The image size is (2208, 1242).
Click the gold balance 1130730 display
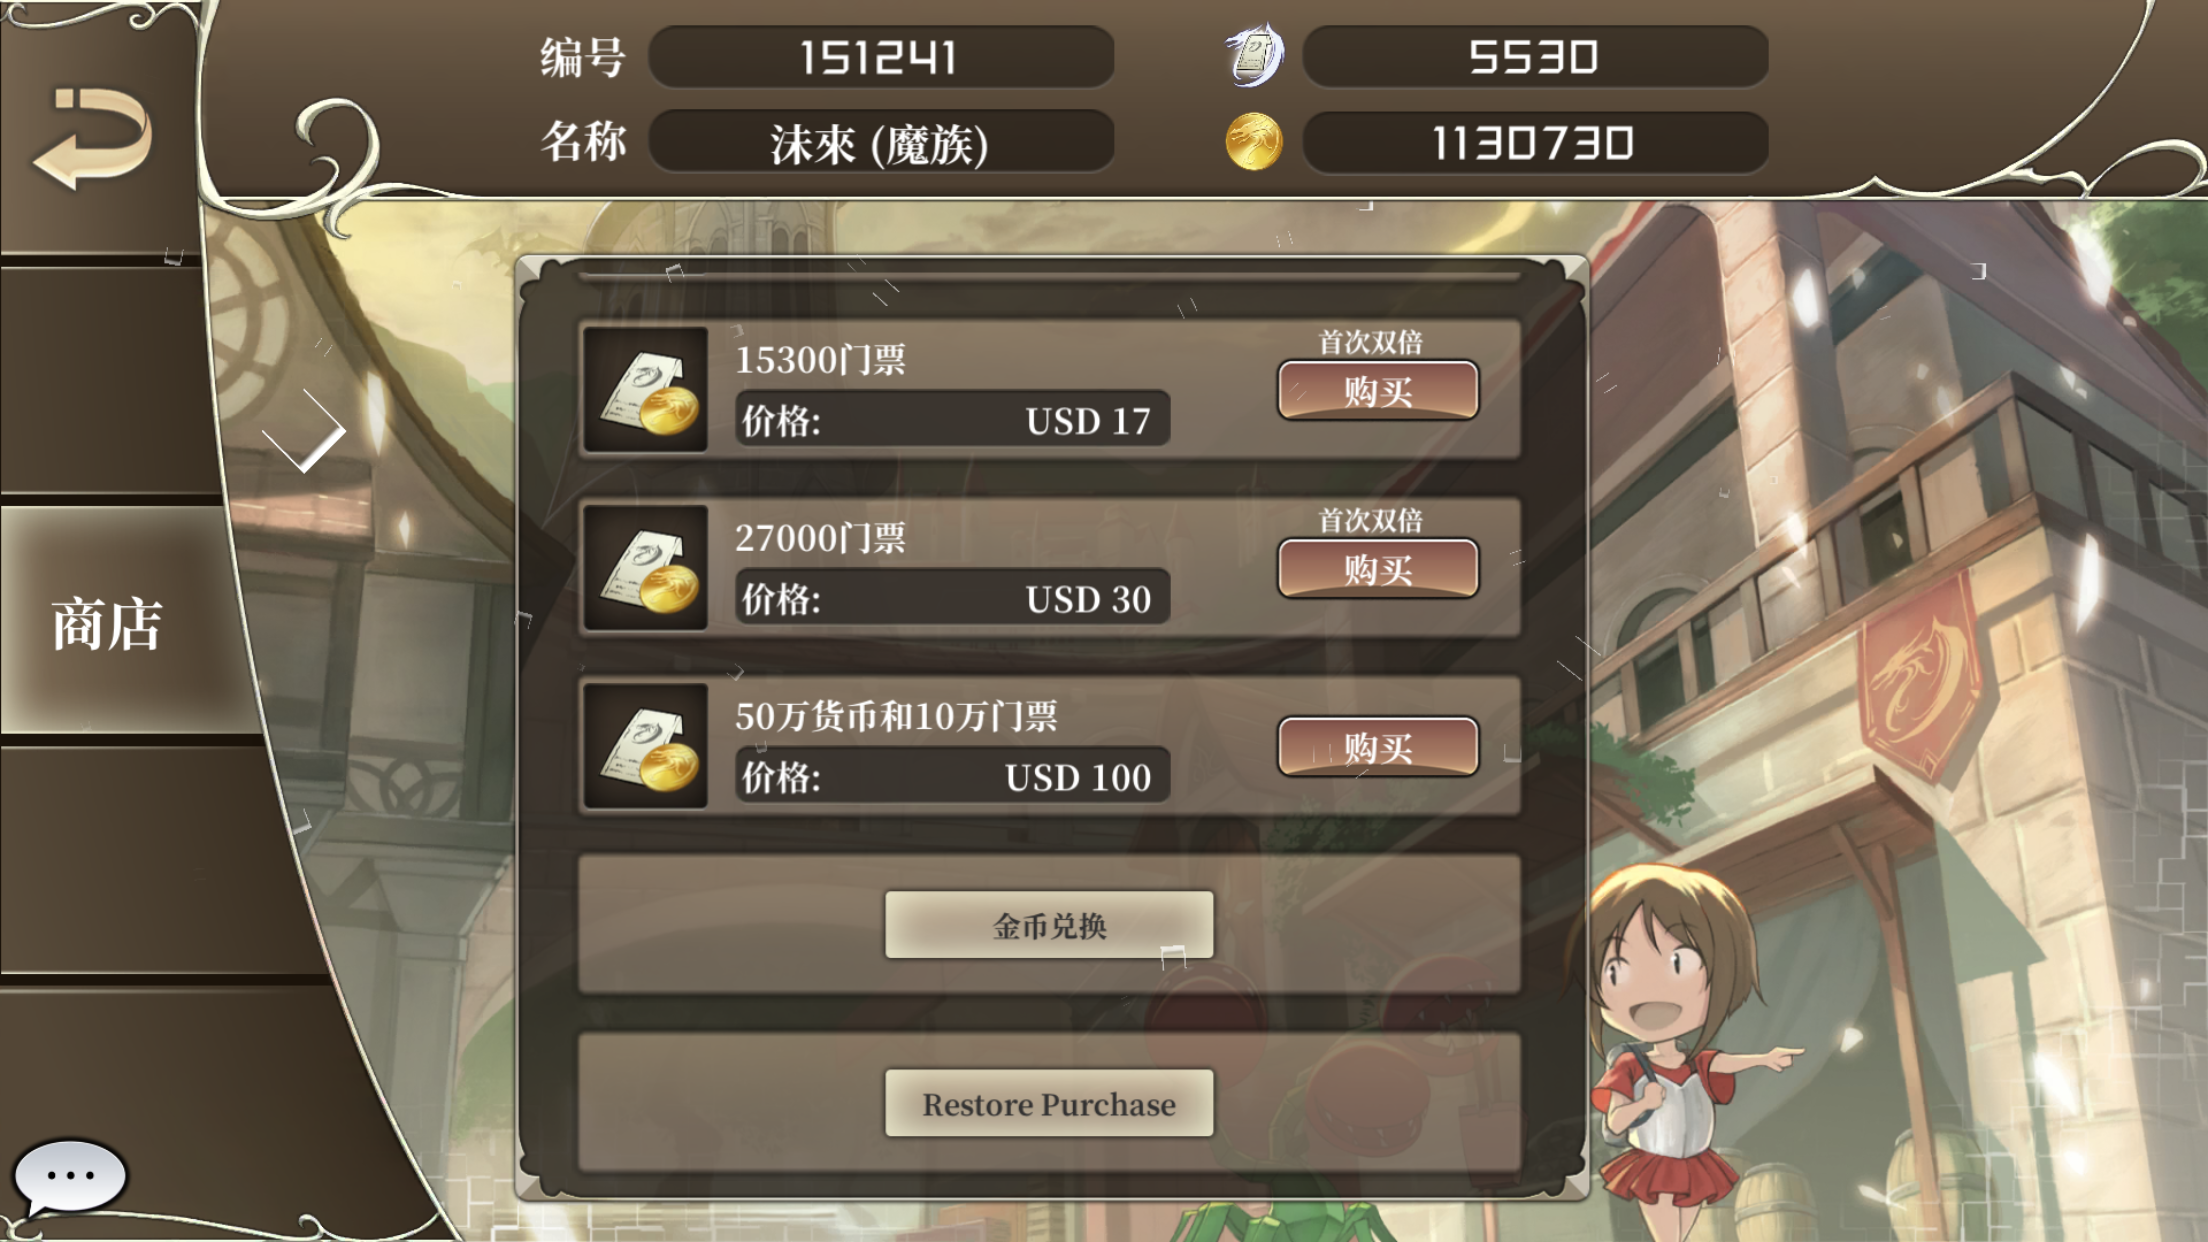(x=1535, y=142)
